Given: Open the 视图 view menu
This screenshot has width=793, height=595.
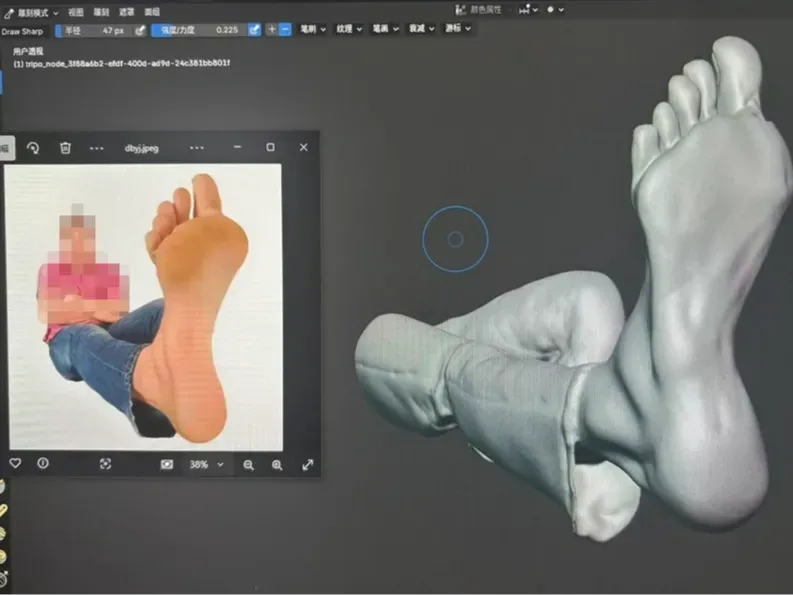Looking at the screenshot, I should 75,12.
